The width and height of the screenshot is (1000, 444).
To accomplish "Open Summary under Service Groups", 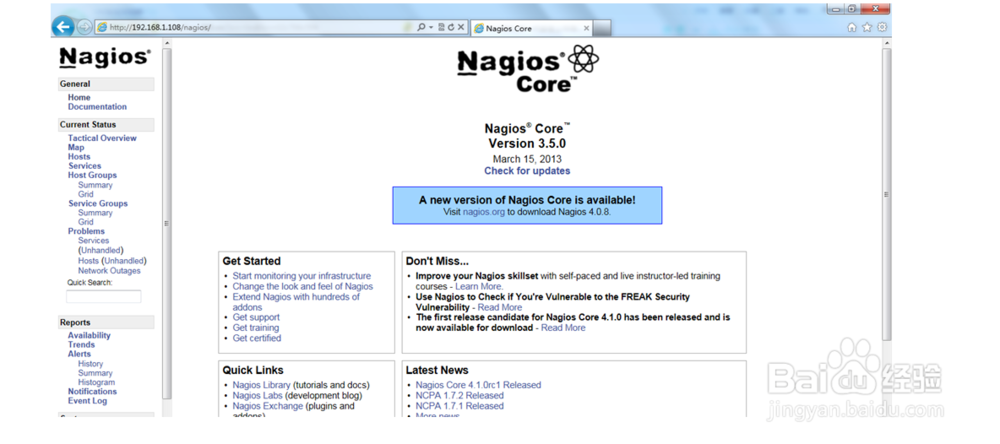I will coord(95,213).
